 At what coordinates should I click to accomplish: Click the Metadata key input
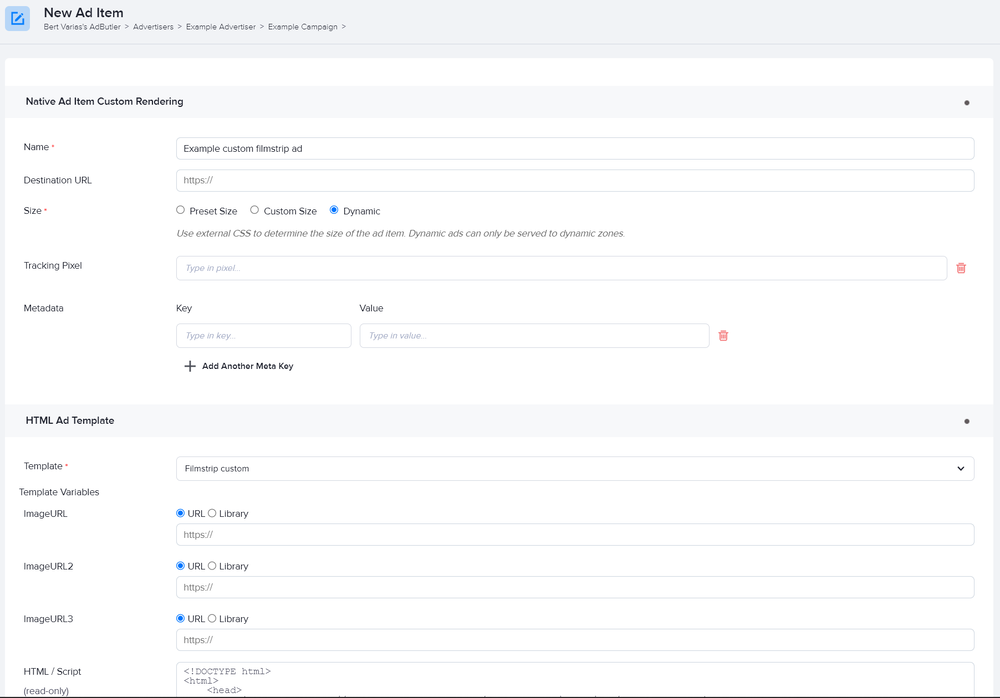click(x=263, y=336)
